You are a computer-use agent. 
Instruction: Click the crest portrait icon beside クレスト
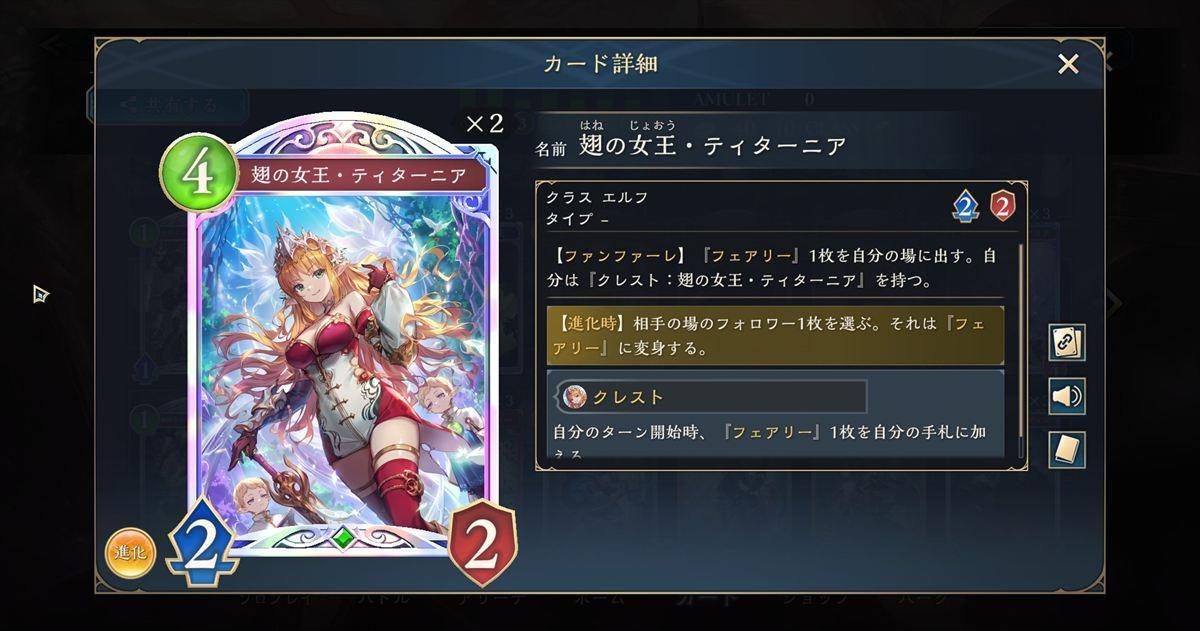click(575, 397)
